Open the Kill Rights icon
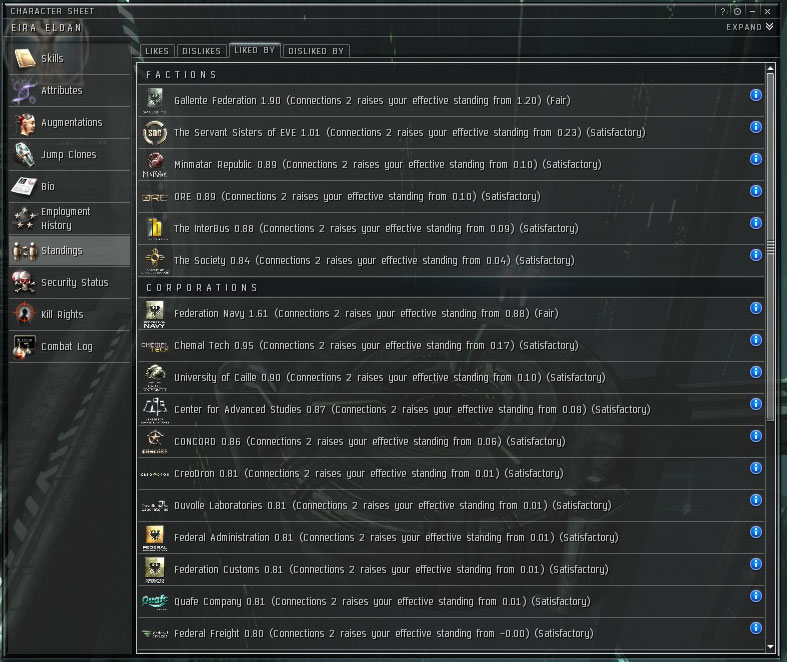 point(24,315)
